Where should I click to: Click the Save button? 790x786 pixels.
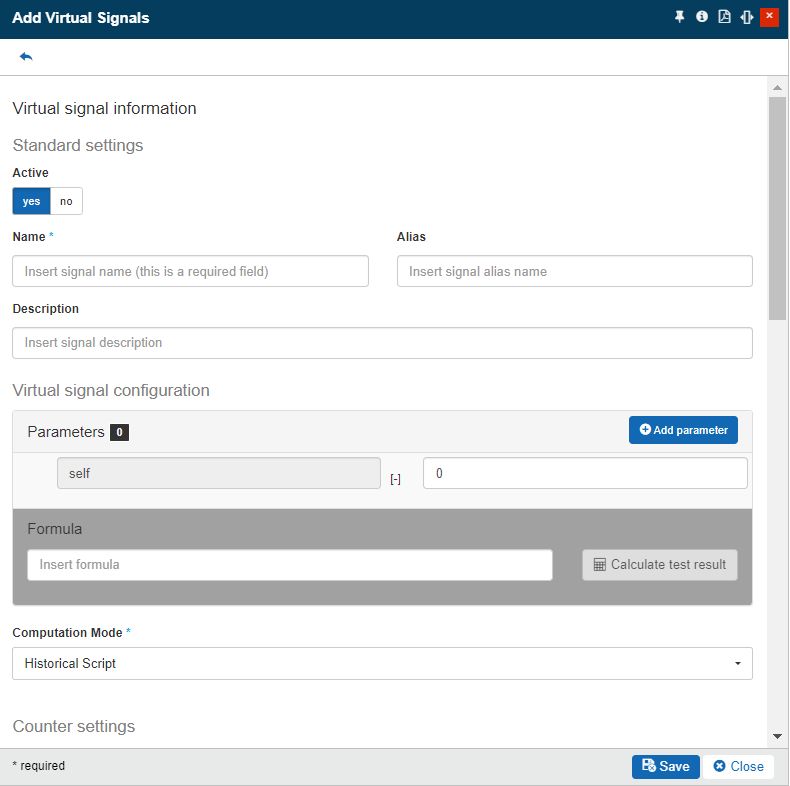pyautogui.click(x=665, y=766)
